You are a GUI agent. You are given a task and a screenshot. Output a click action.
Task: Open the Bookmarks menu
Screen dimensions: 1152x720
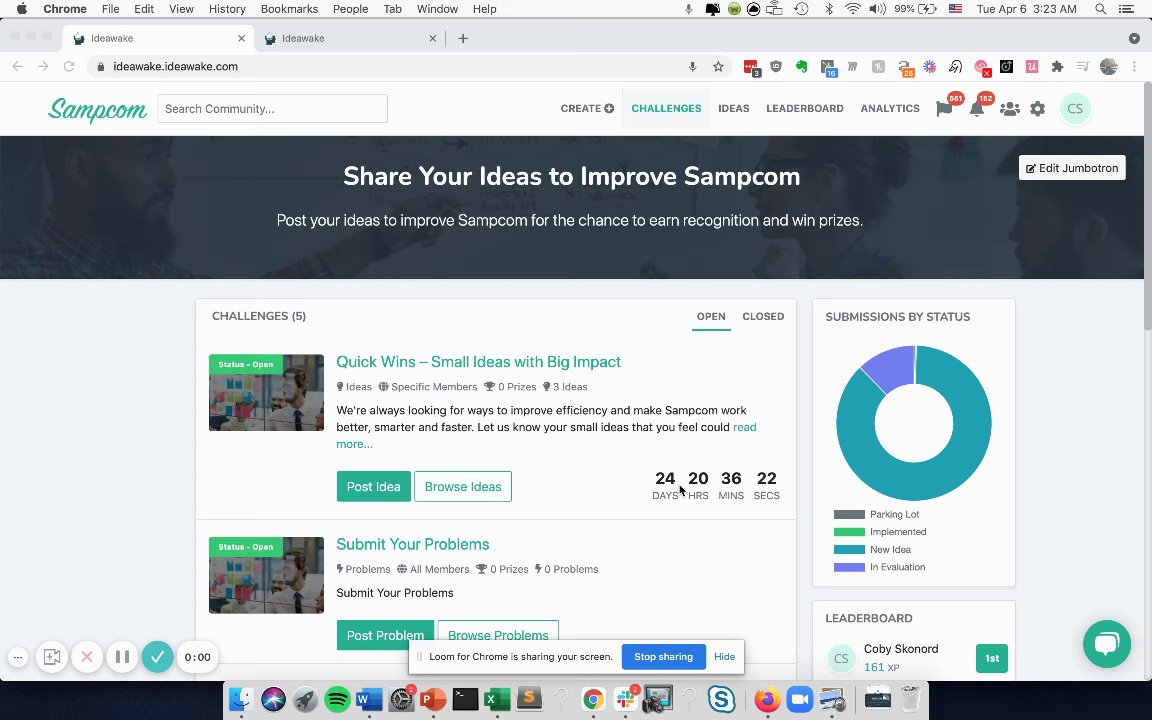(289, 9)
